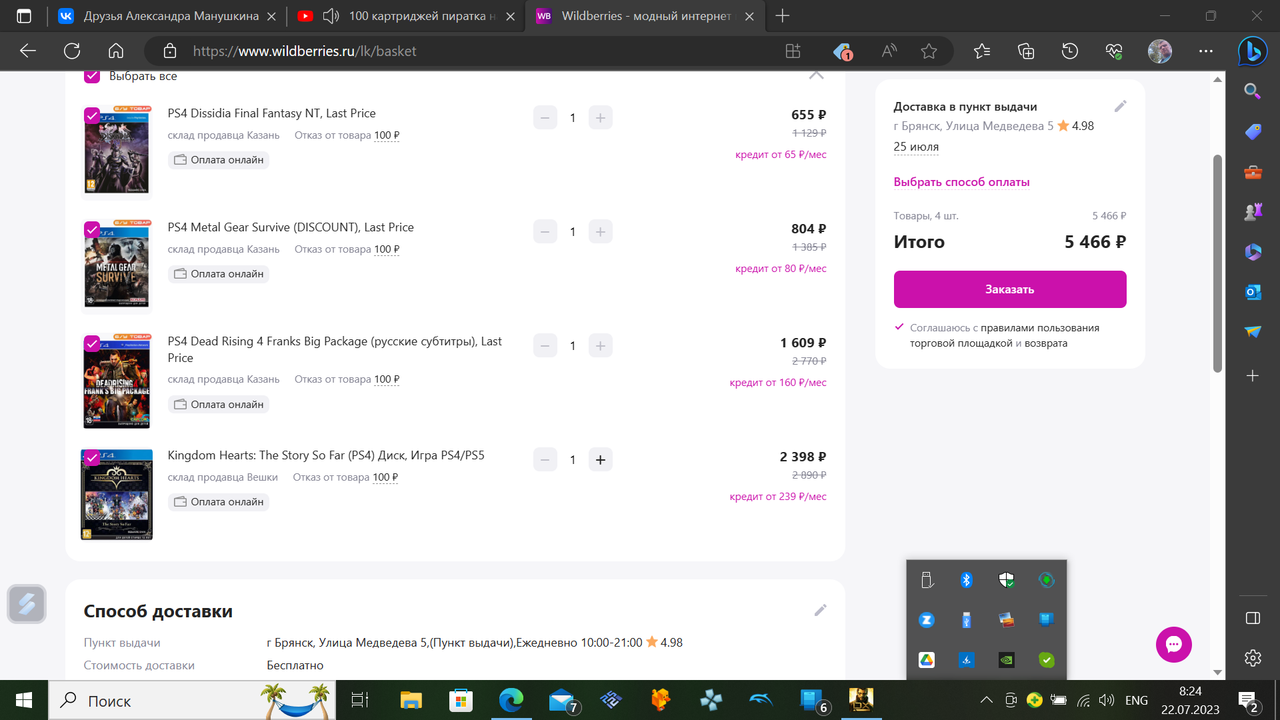This screenshot has width=1280, height=720.
Task: Click Выбрать способ оплаты link
Action: coord(961,182)
